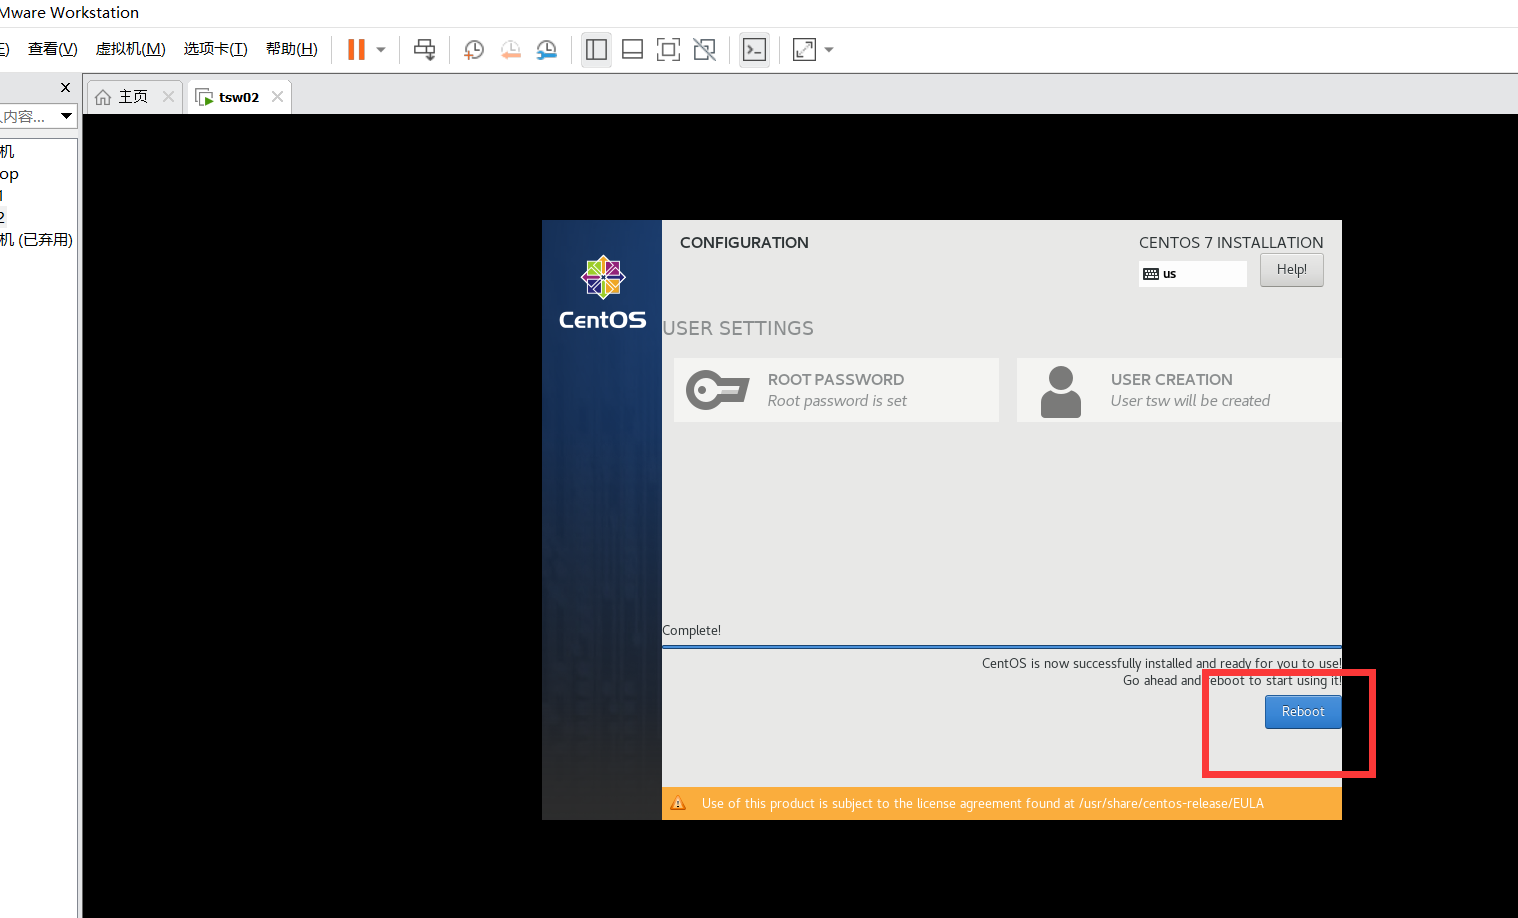Click the keyboard icon beside us
Screen dimensions: 1518x918
click(x=1151, y=274)
